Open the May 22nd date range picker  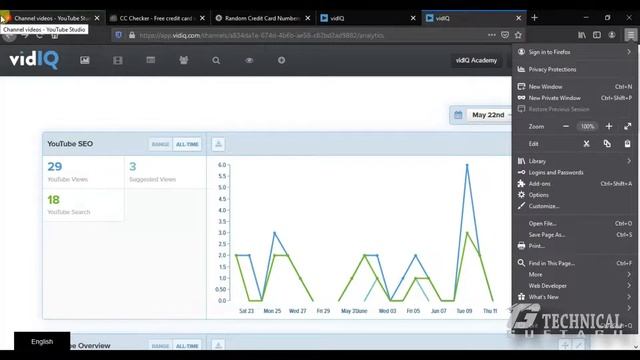488,115
